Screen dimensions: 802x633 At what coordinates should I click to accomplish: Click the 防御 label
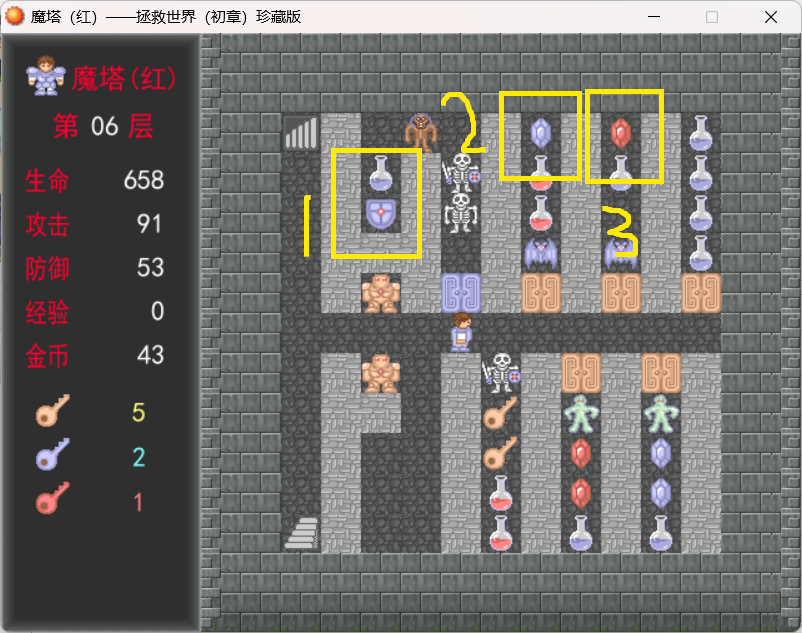(47, 269)
